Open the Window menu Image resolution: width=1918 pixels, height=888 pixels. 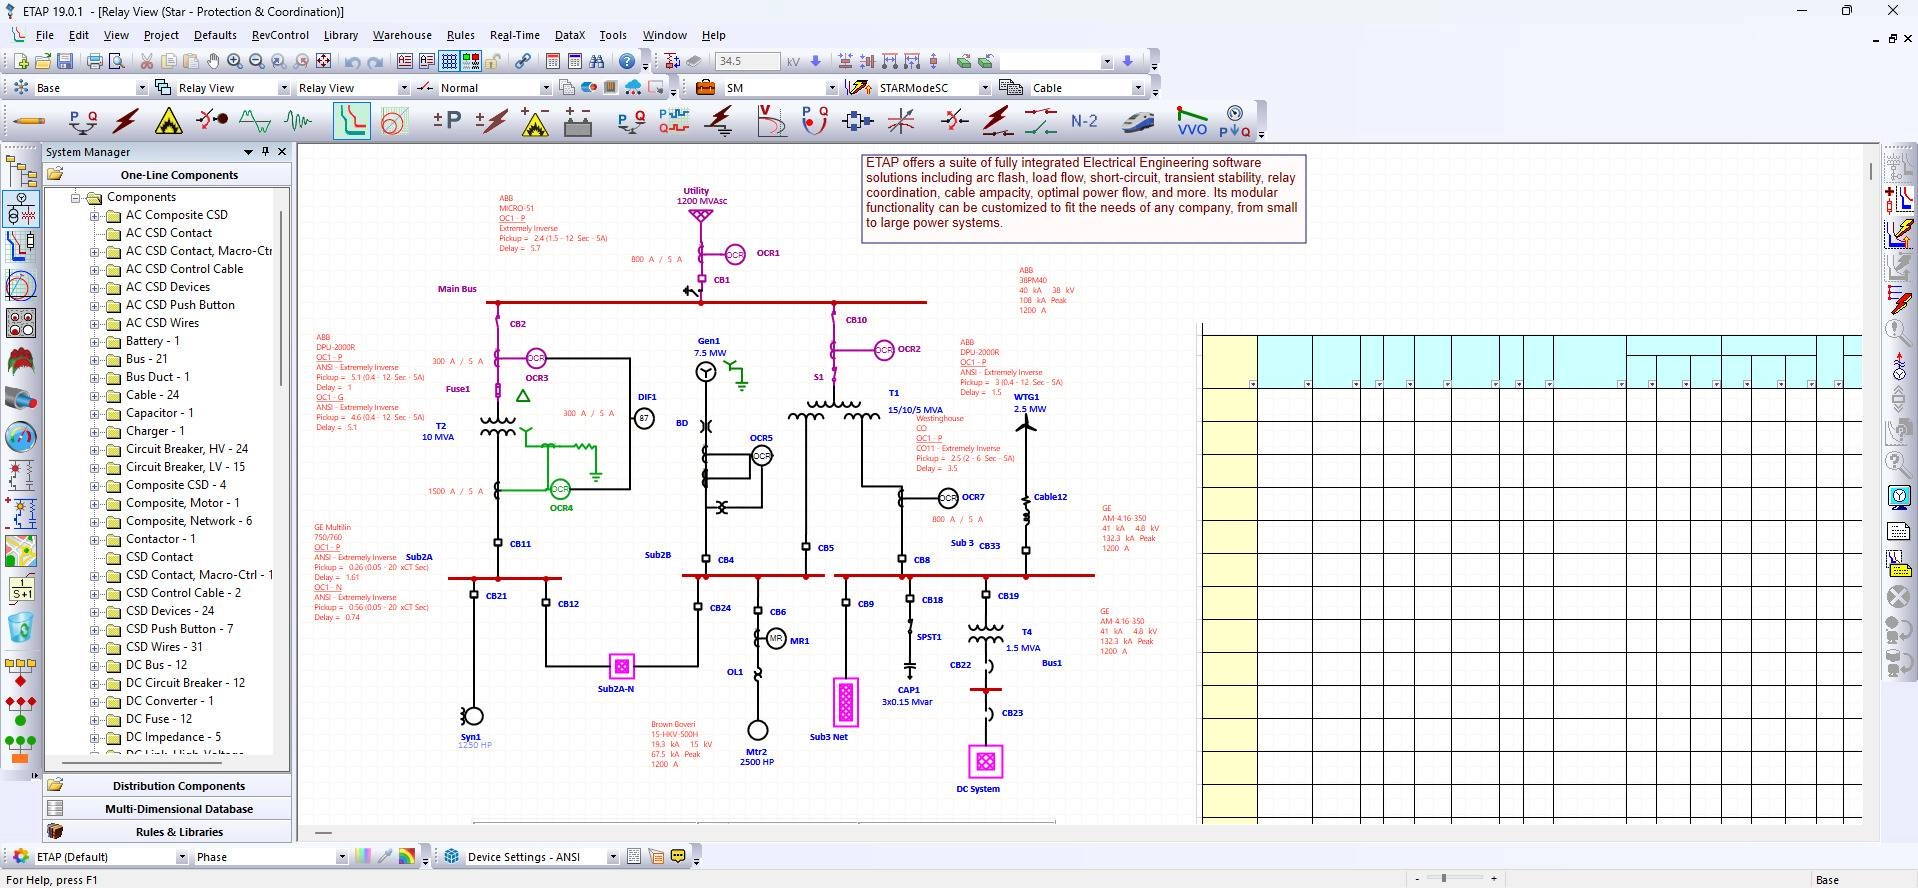coord(664,35)
